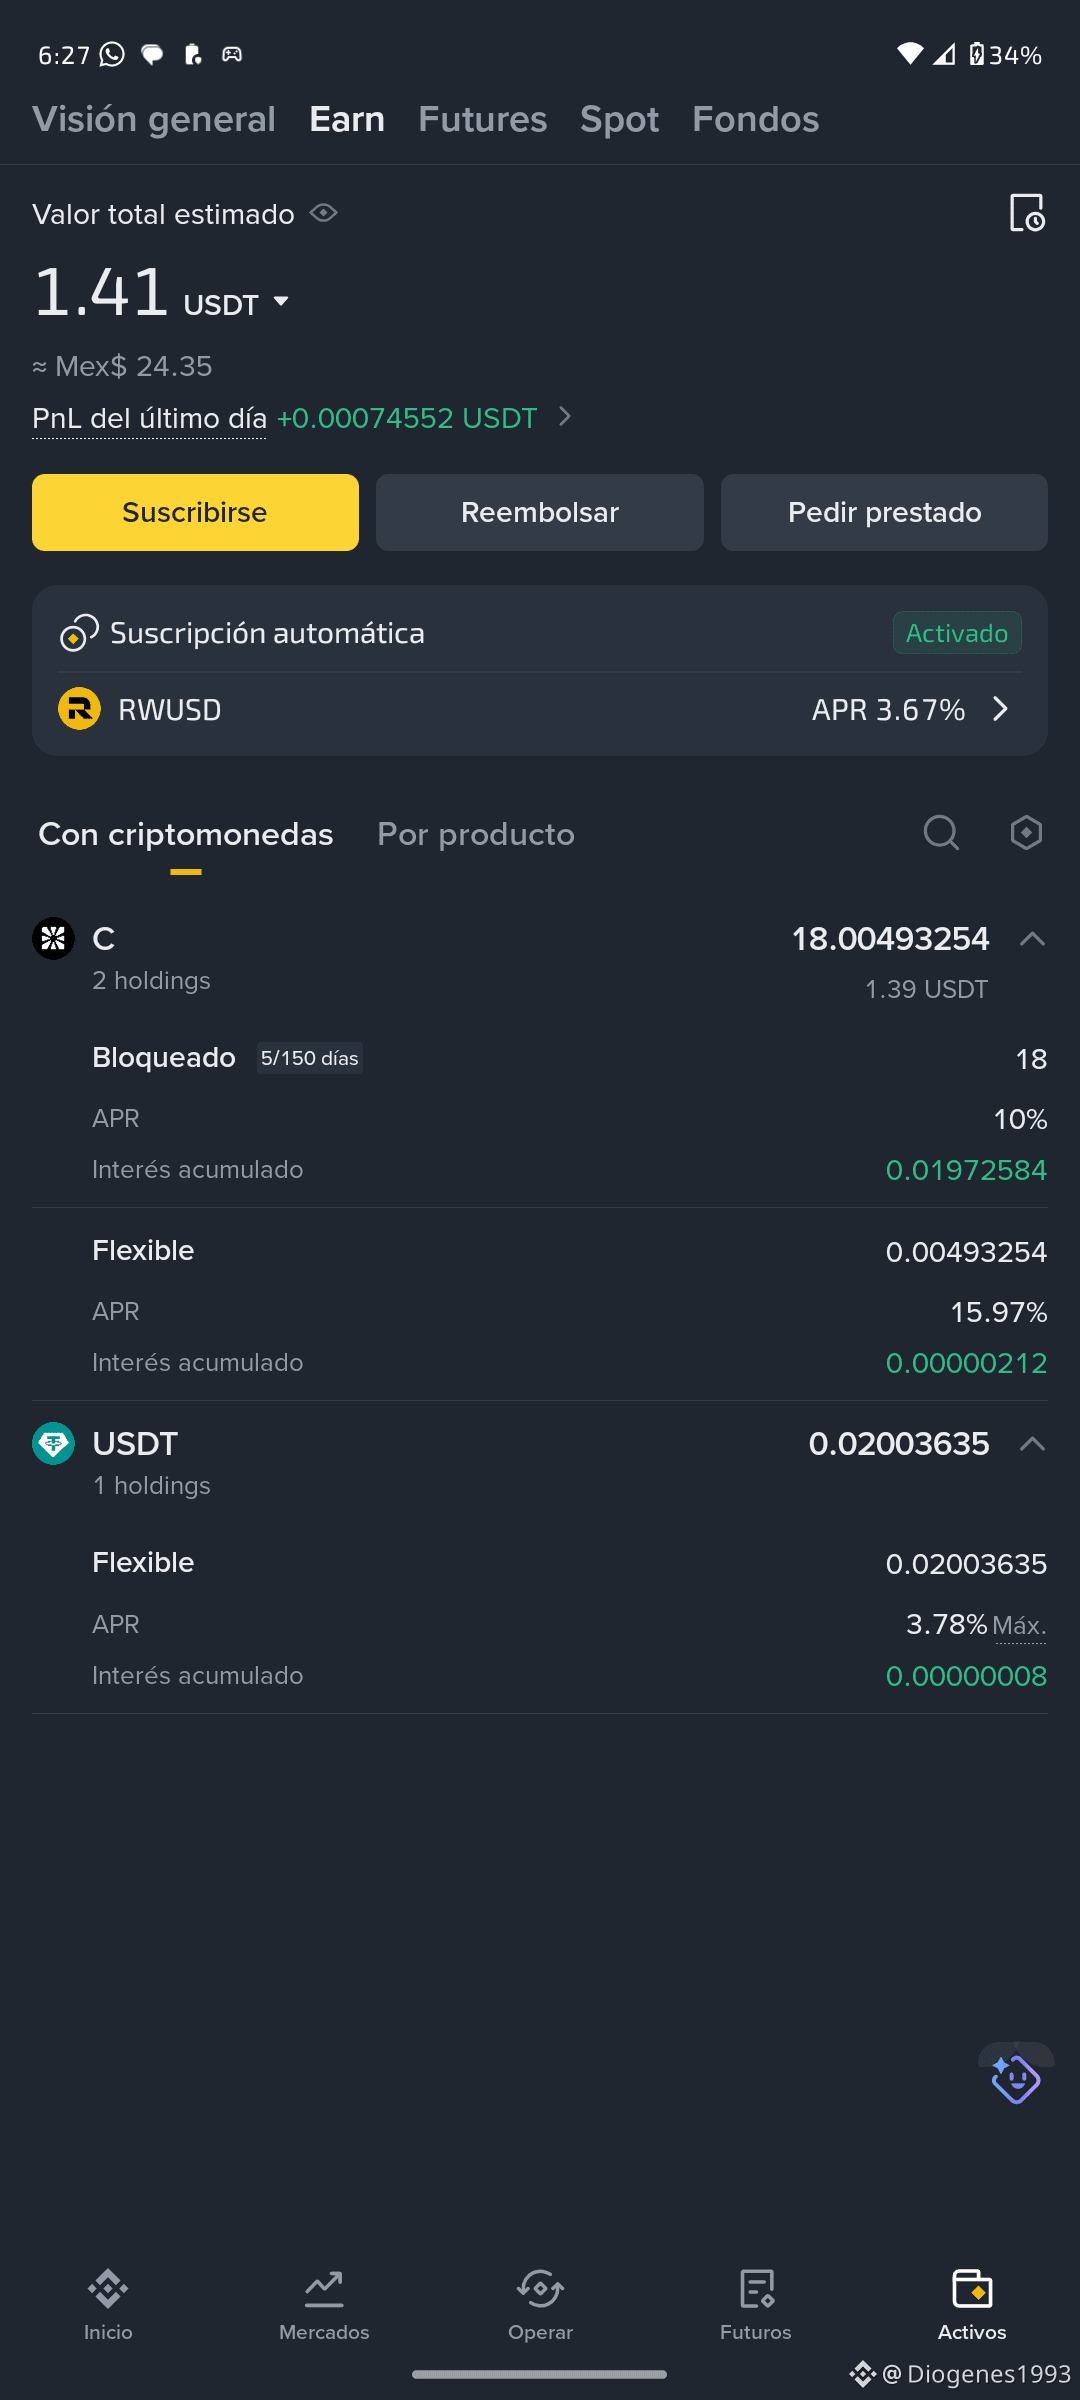Collapse the C holdings section

[x=1032, y=939]
